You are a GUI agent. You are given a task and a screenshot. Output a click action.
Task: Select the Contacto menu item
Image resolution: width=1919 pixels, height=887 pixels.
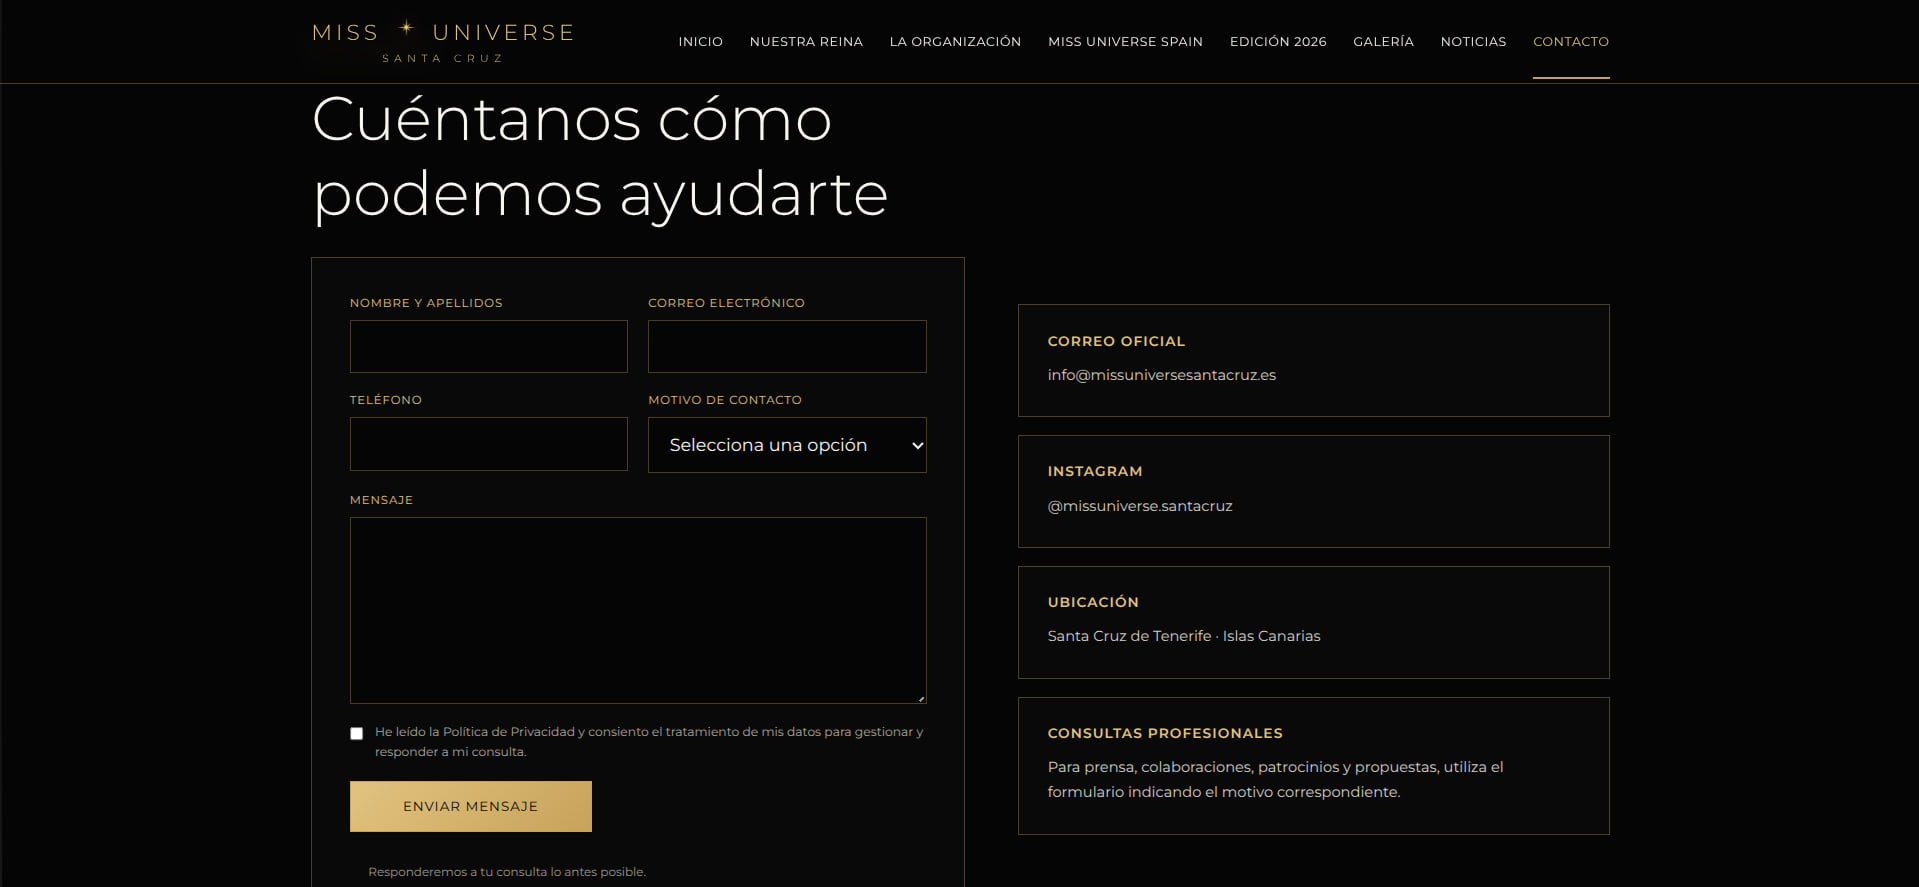click(1571, 42)
